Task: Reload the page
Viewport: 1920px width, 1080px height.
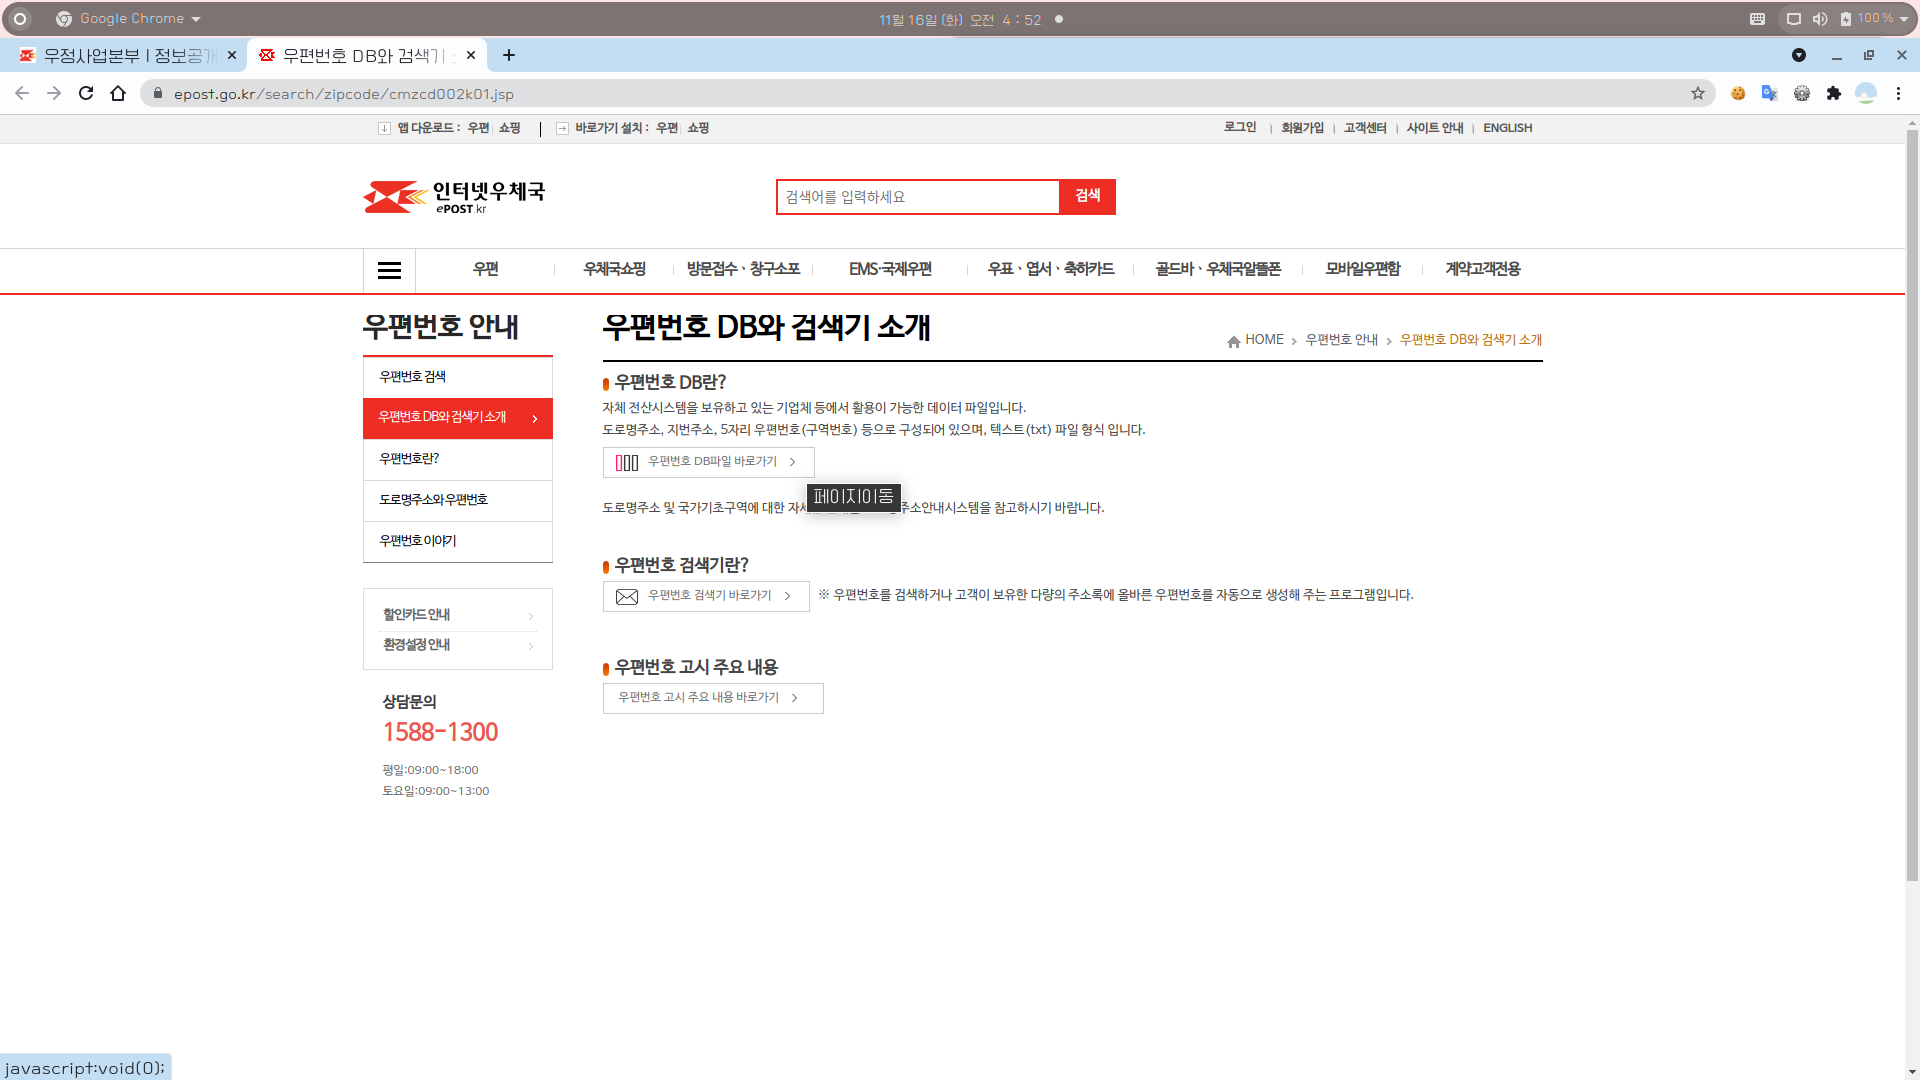Action: coord(86,93)
